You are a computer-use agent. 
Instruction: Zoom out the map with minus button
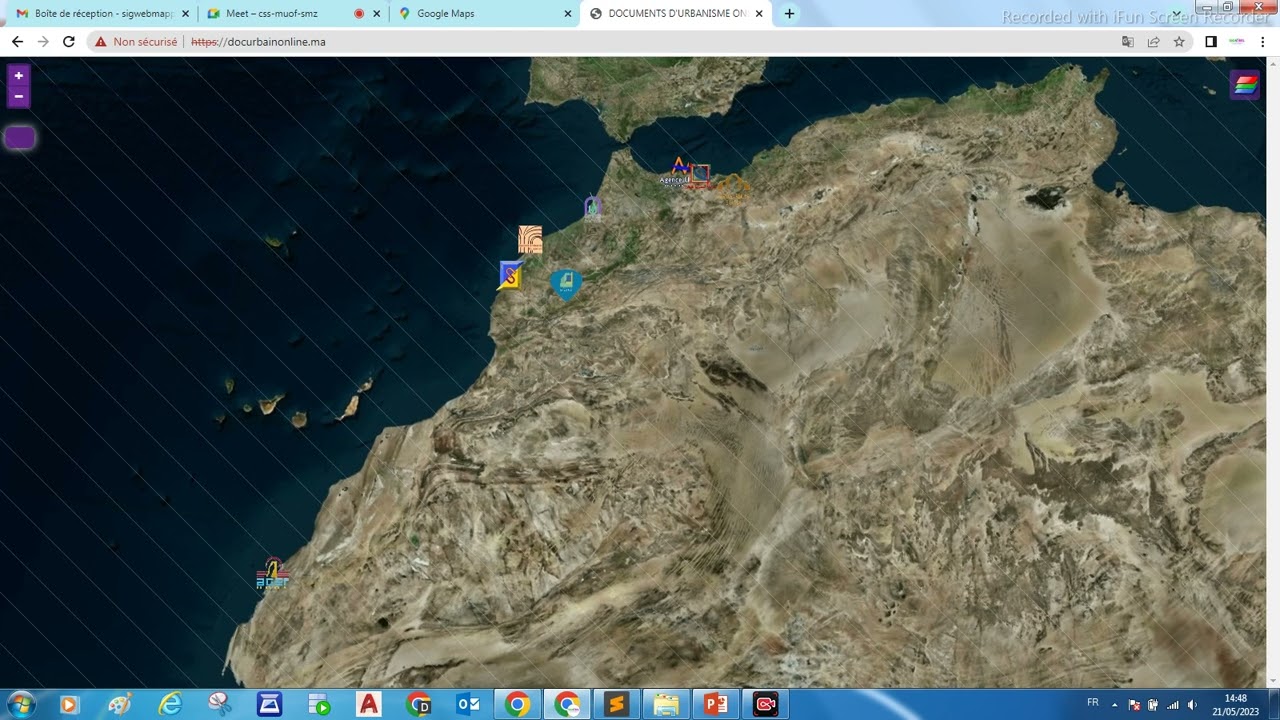pos(19,97)
